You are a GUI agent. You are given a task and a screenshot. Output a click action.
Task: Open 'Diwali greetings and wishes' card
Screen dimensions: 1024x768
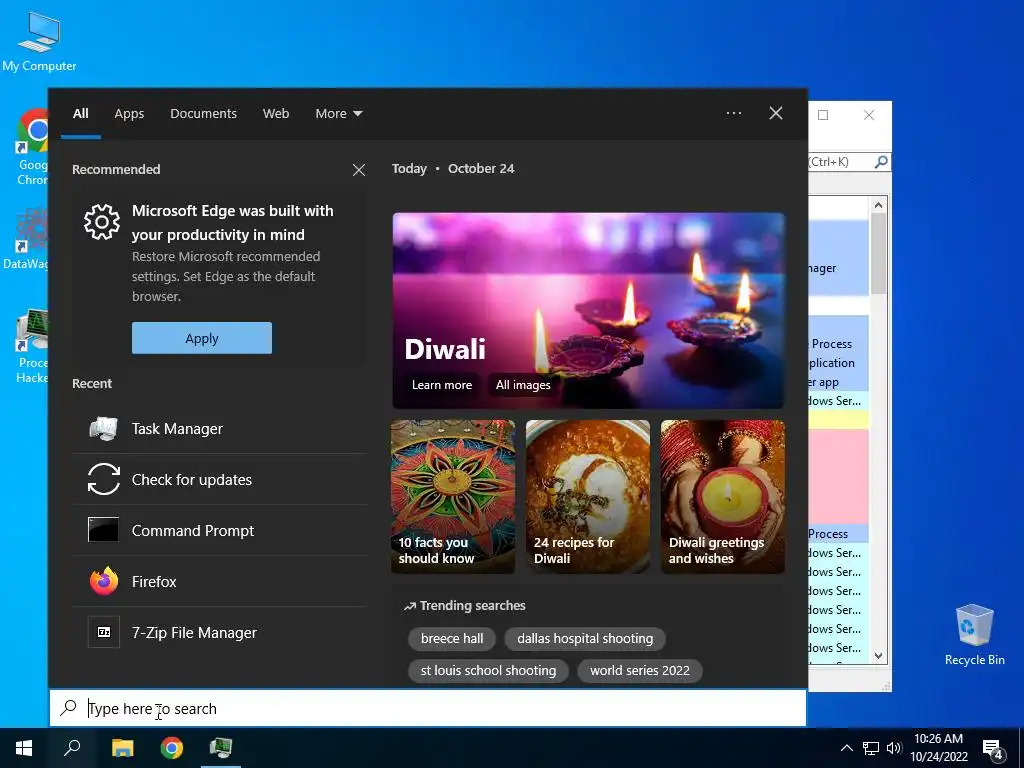click(723, 497)
